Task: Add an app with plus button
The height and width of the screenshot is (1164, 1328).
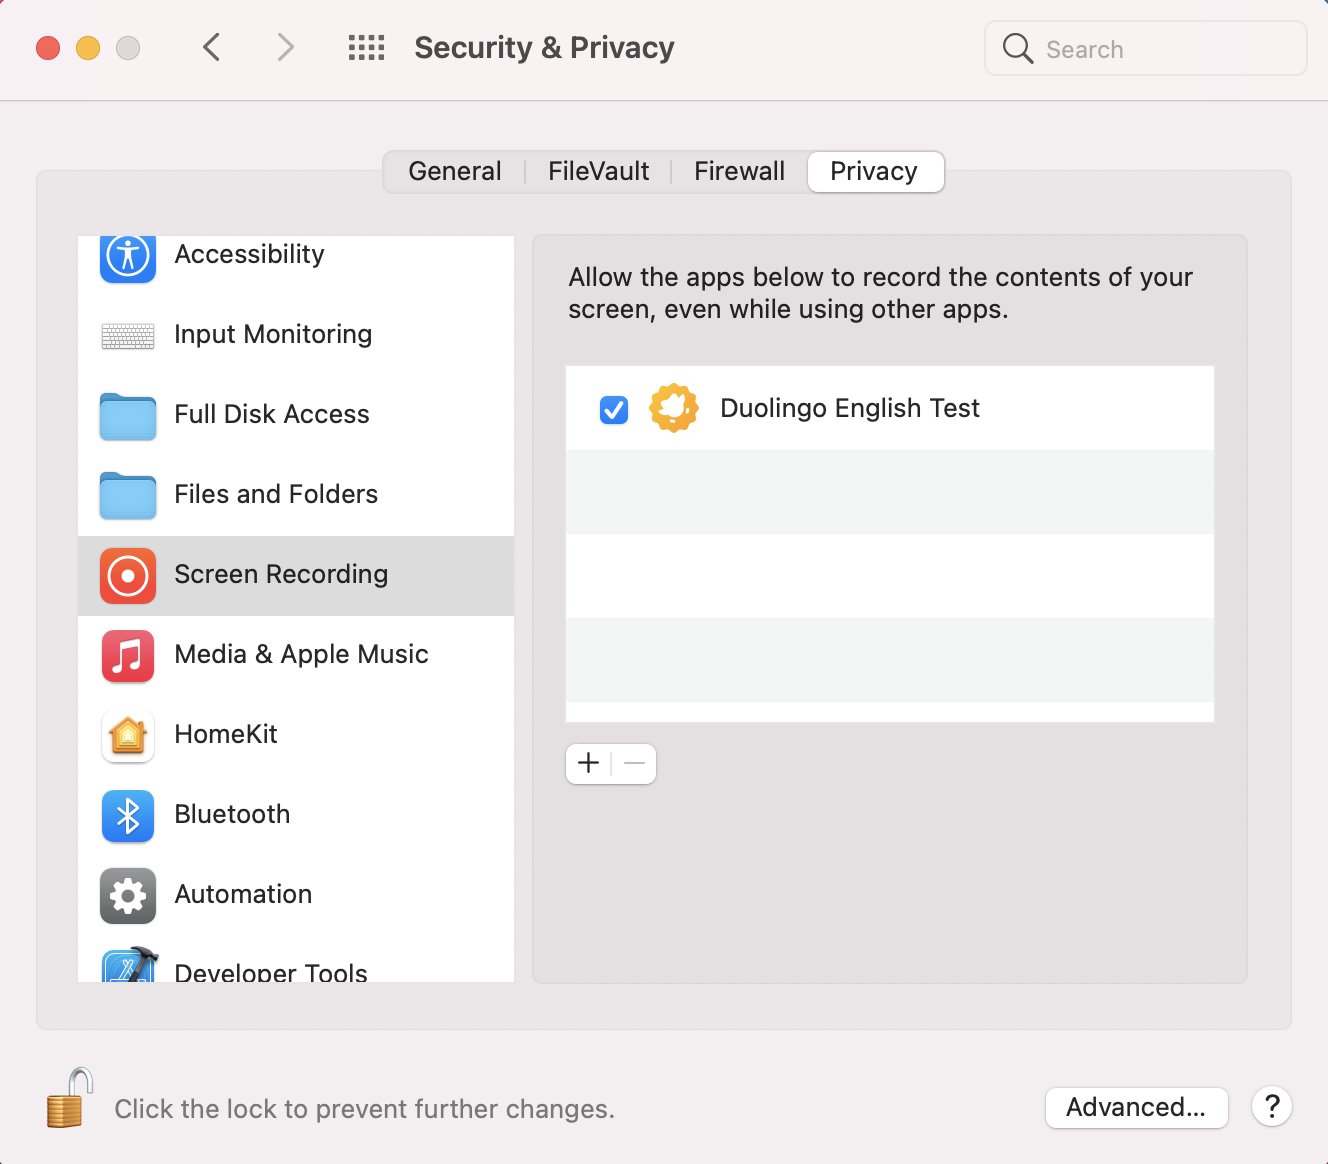Action: [589, 764]
